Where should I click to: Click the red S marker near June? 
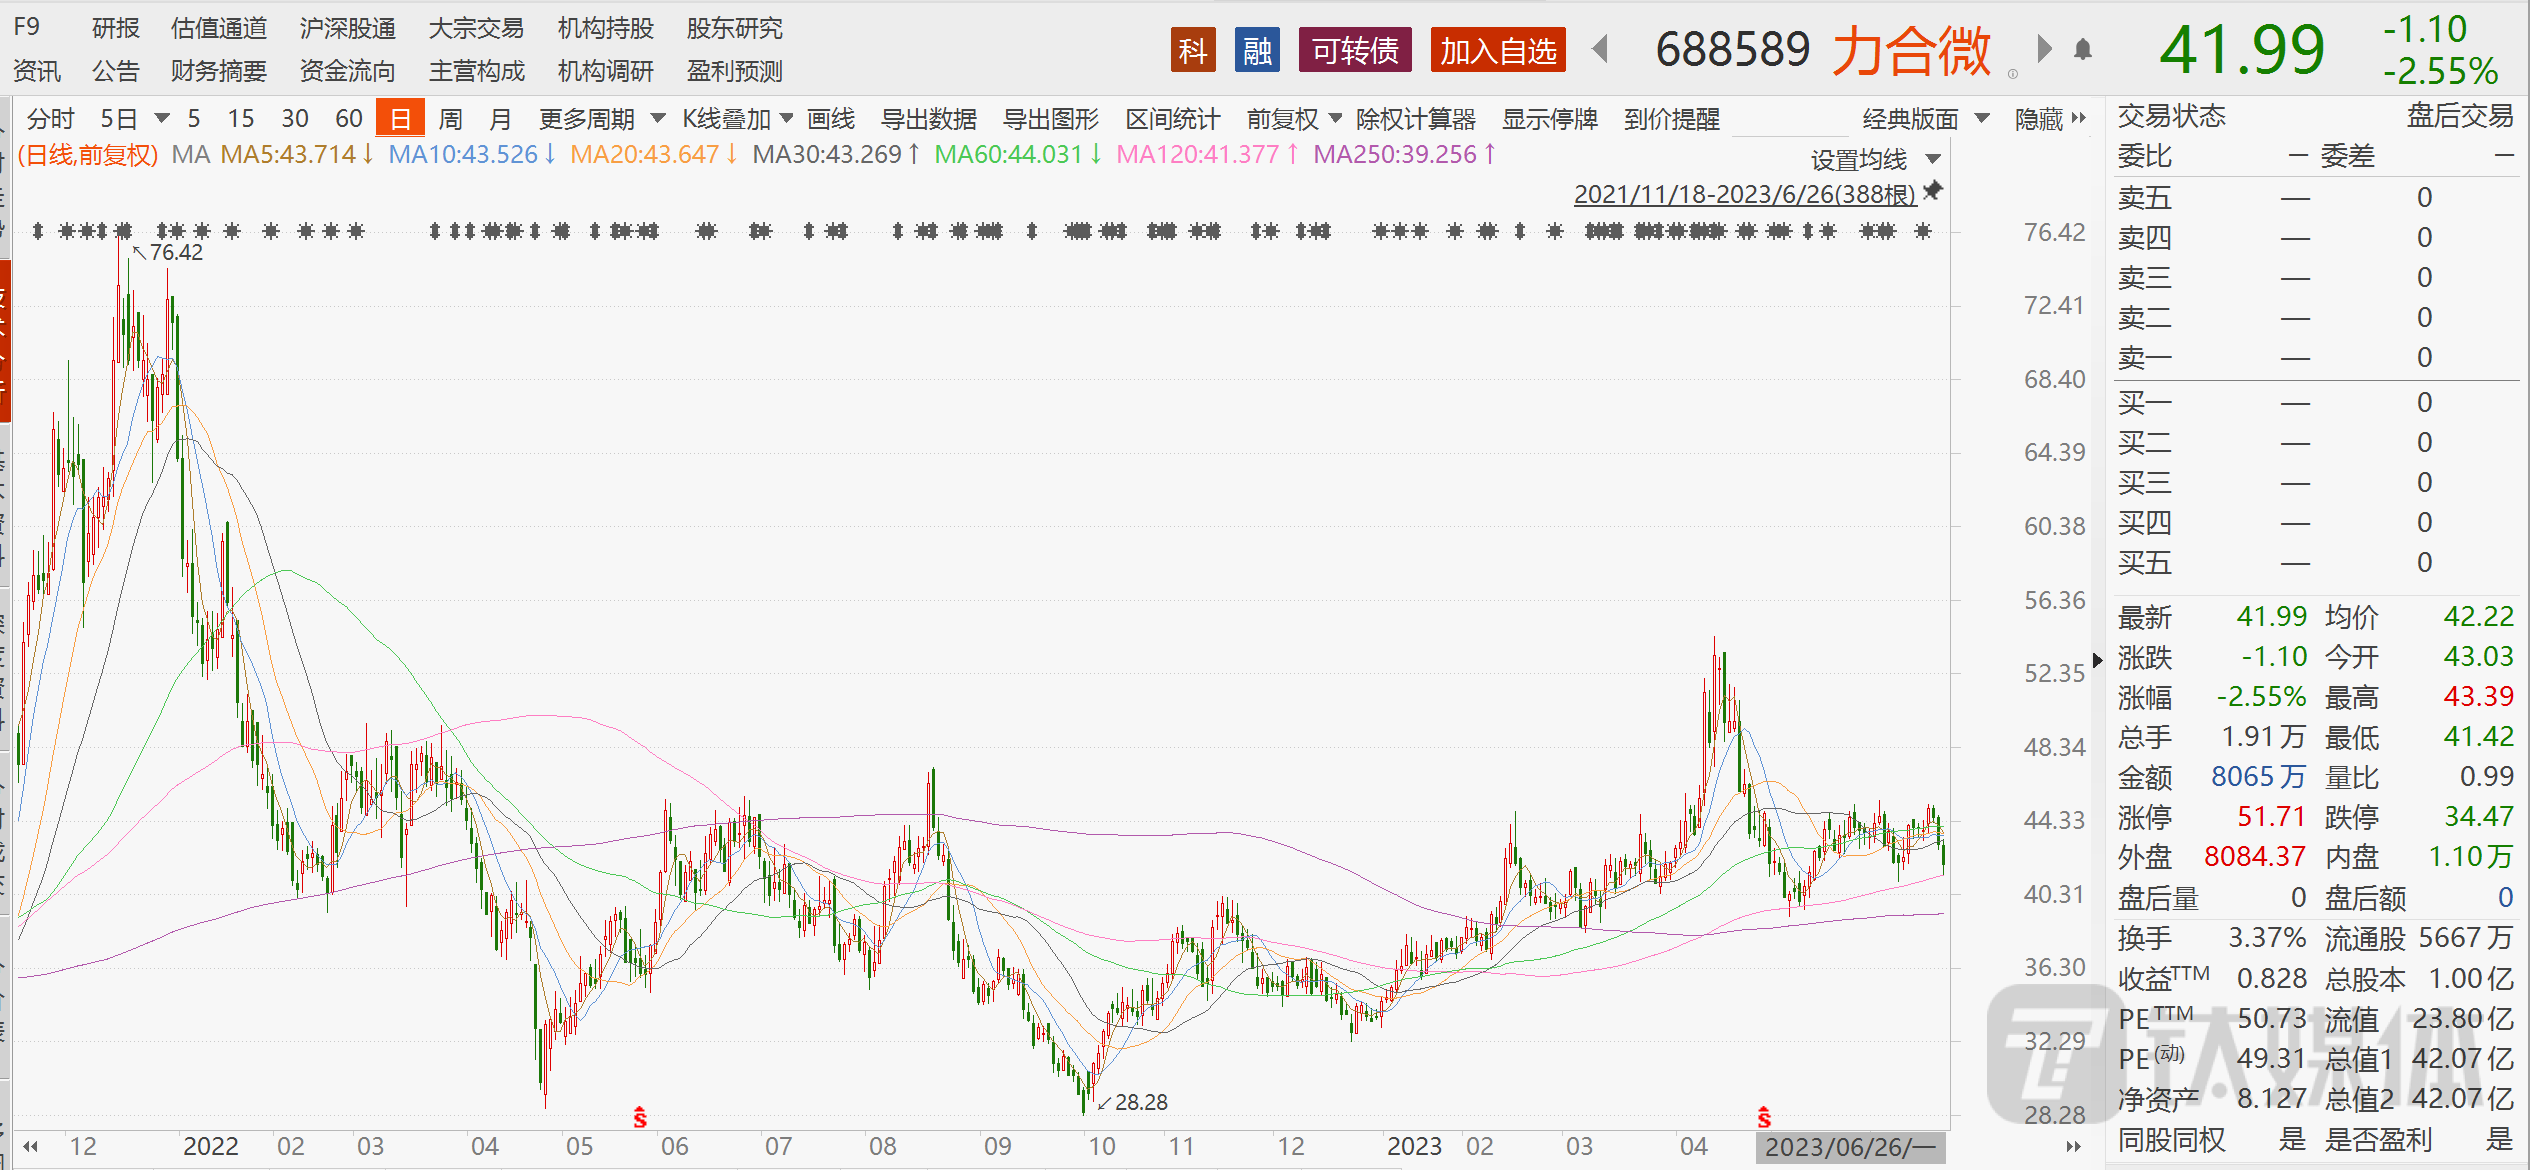click(x=640, y=1117)
